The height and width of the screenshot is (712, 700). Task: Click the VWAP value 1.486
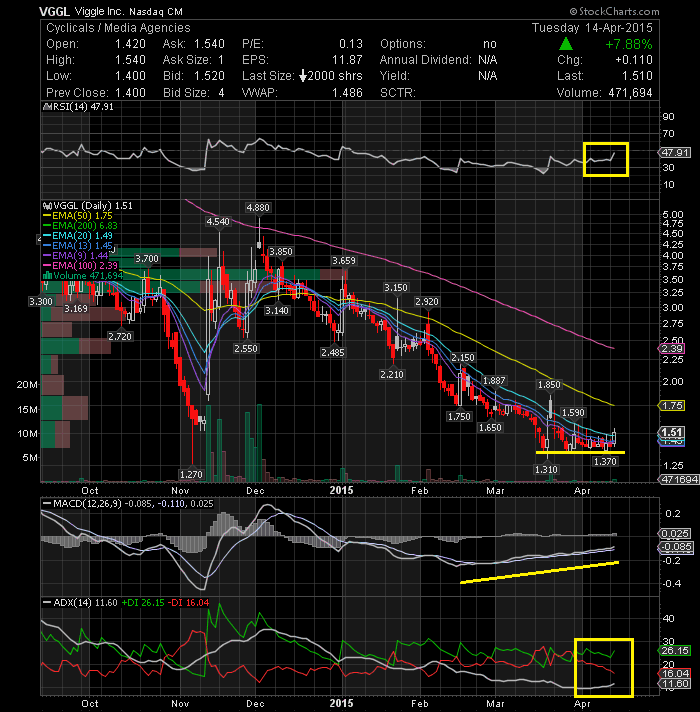pyautogui.click(x=347, y=93)
